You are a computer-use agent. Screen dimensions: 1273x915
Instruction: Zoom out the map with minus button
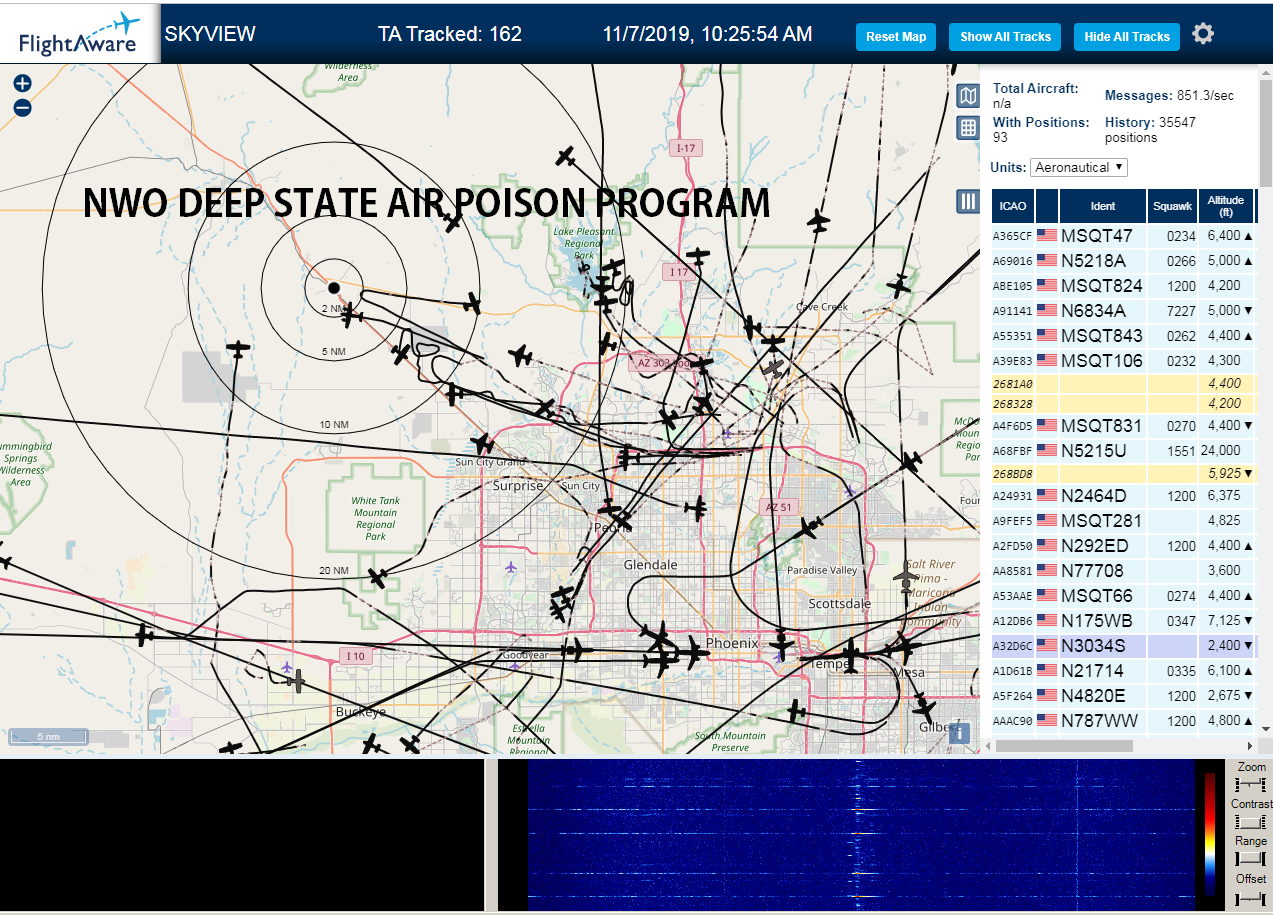pos(22,107)
